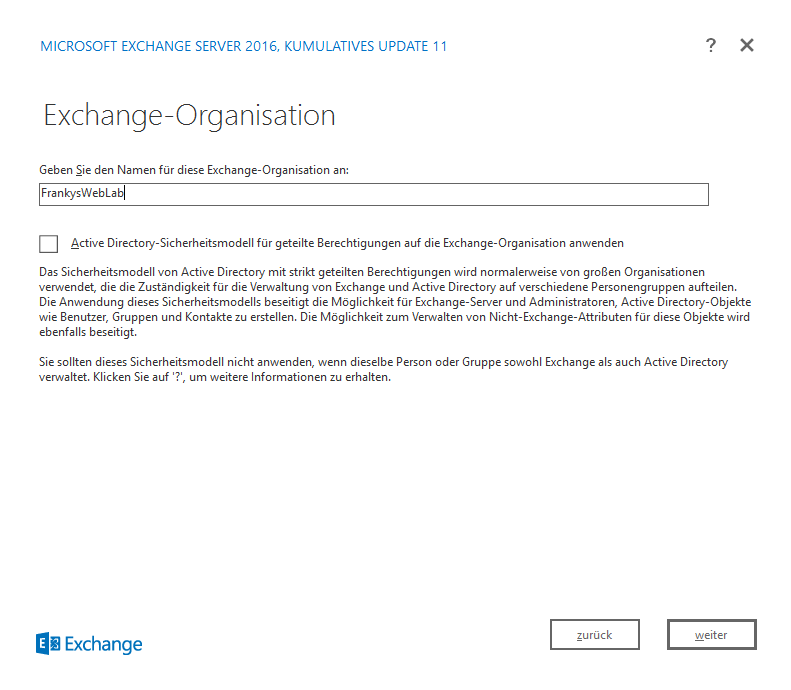Click paragraph starting Sie sollten dieses

coord(383,369)
